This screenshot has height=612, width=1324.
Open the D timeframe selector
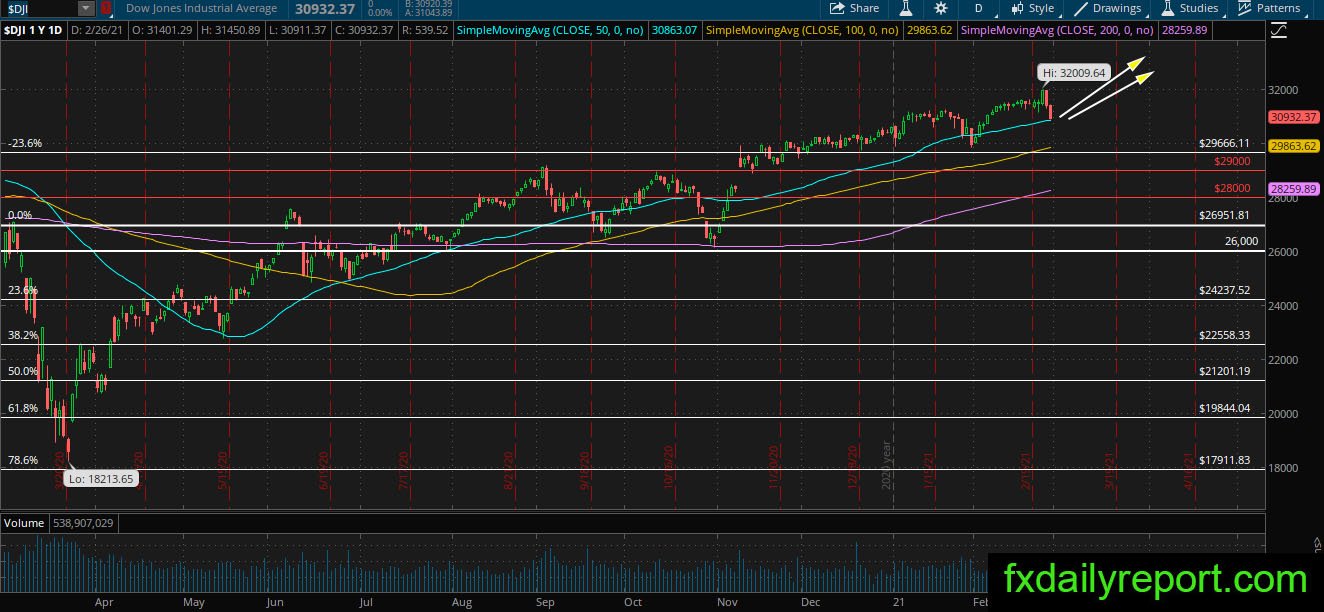[979, 8]
